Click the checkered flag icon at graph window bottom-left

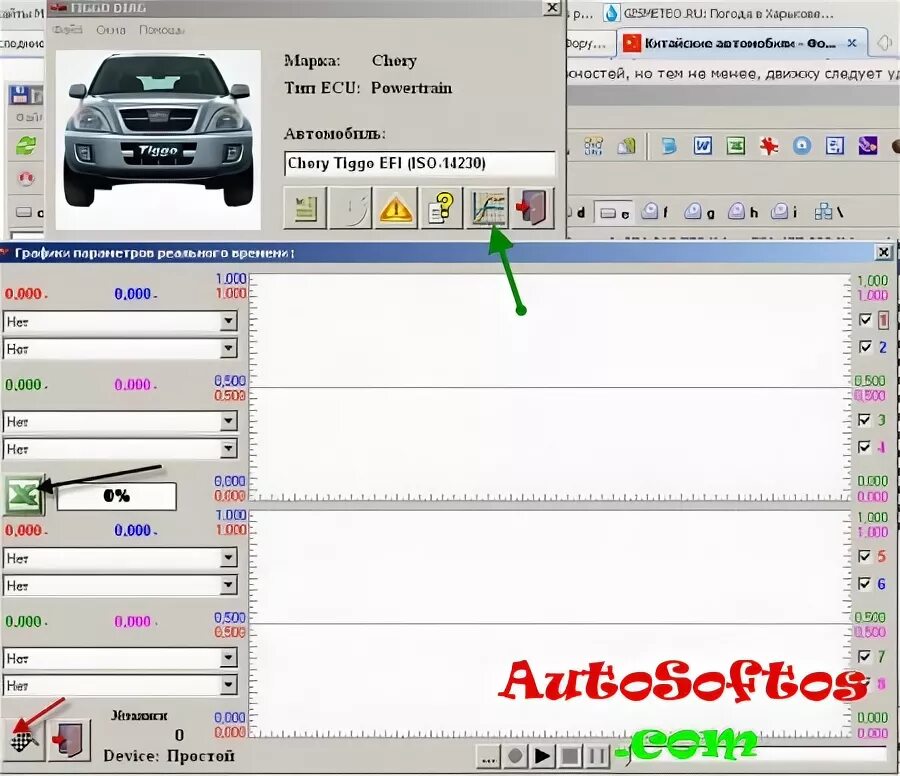point(23,740)
